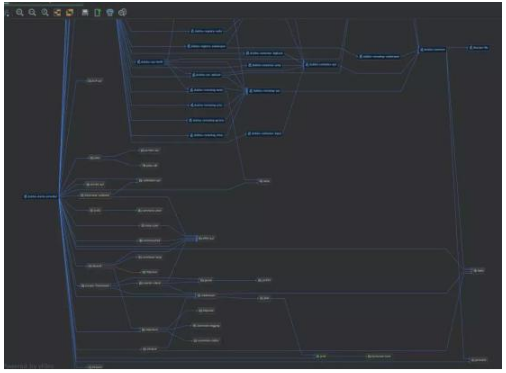Select the orange-edge dependency node below the hub
The image size is (506, 373).
tap(149, 272)
